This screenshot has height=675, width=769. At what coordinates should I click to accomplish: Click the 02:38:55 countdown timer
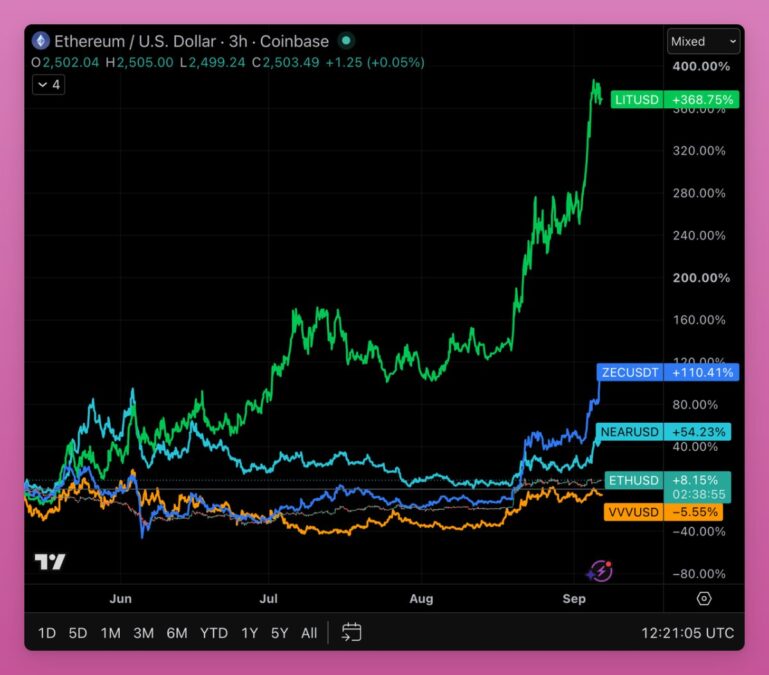[x=698, y=494]
